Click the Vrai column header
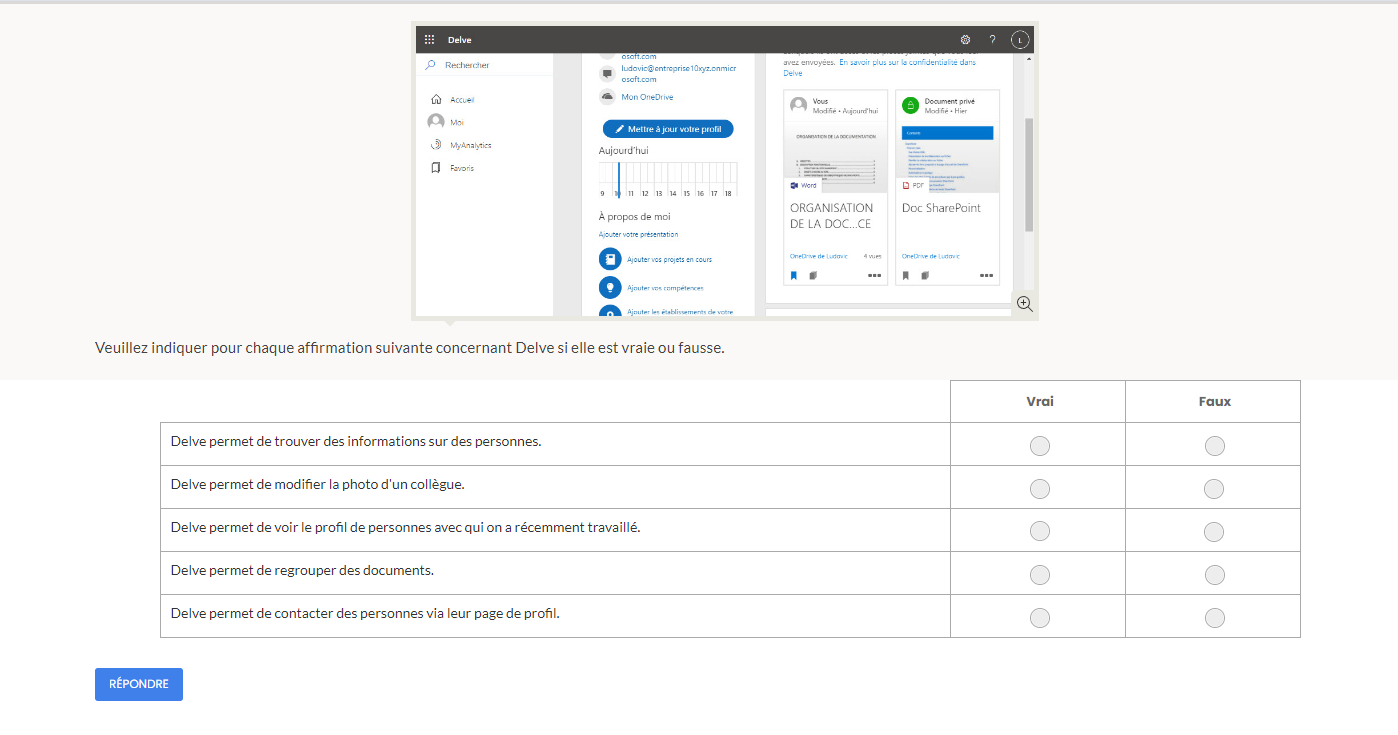This screenshot has width=1398, height=735. (1039, 401)
